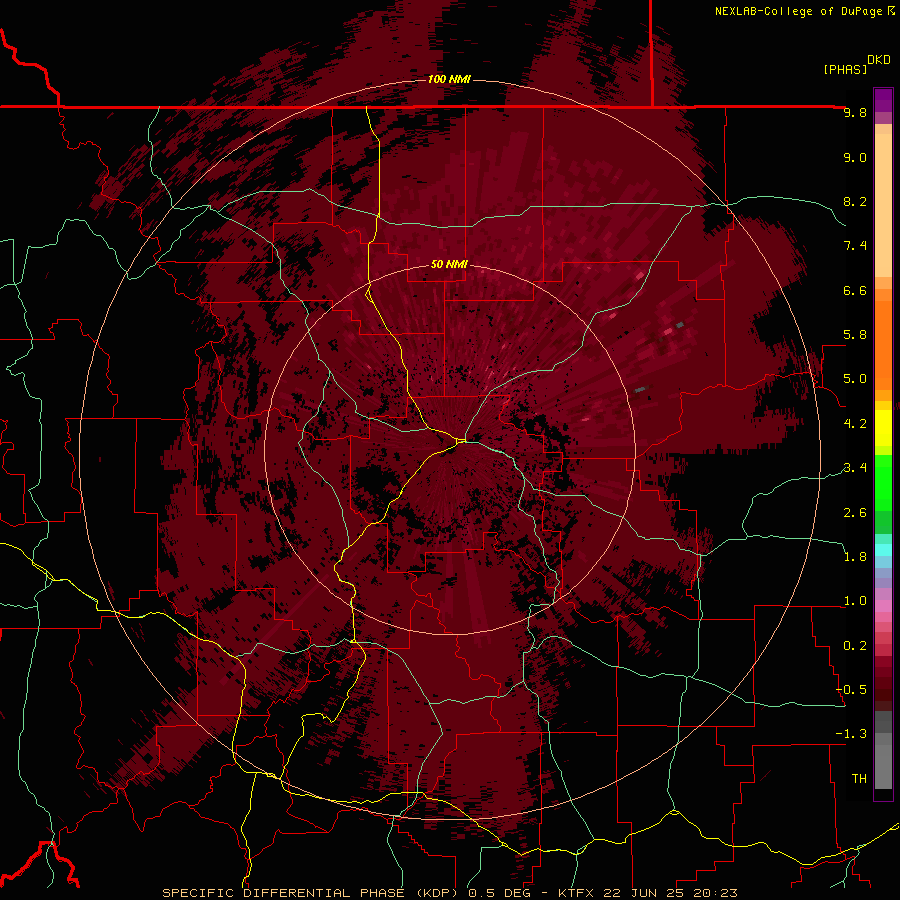This screenshot has width=900, height=900.
Task: Pick the yellow color bar segment
Action: click(x=883, y=428)
